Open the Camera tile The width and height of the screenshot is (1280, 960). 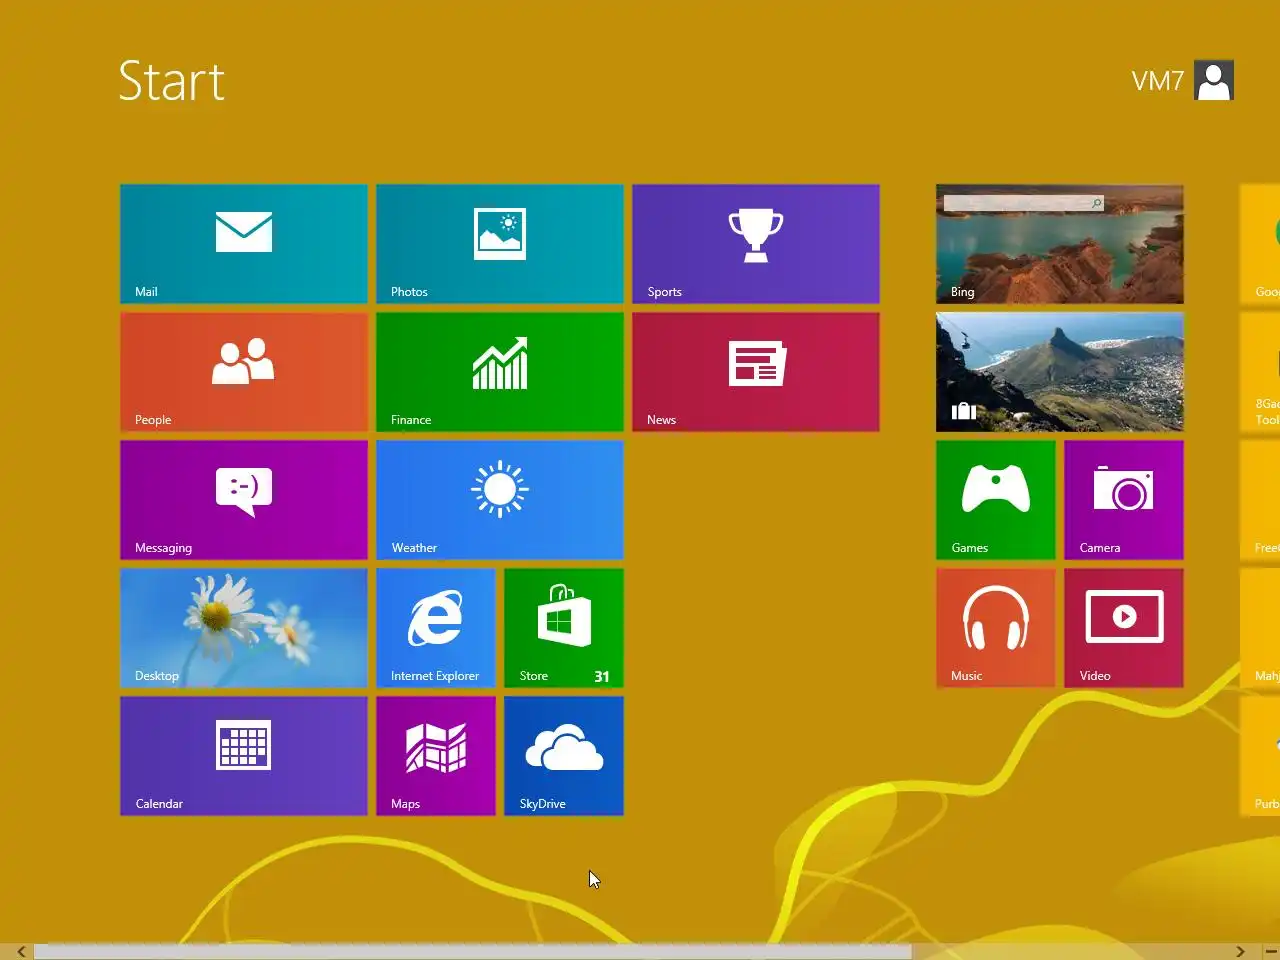pos(1124,500)
